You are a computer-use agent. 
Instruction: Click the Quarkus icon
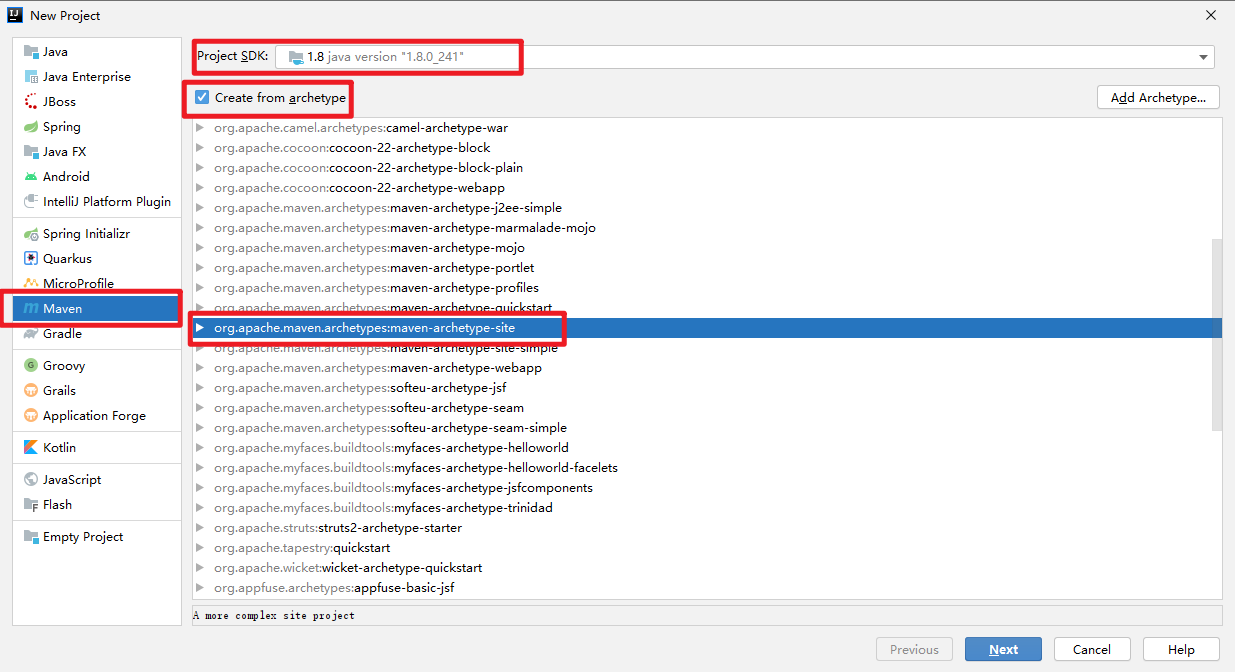coord(31,259)
